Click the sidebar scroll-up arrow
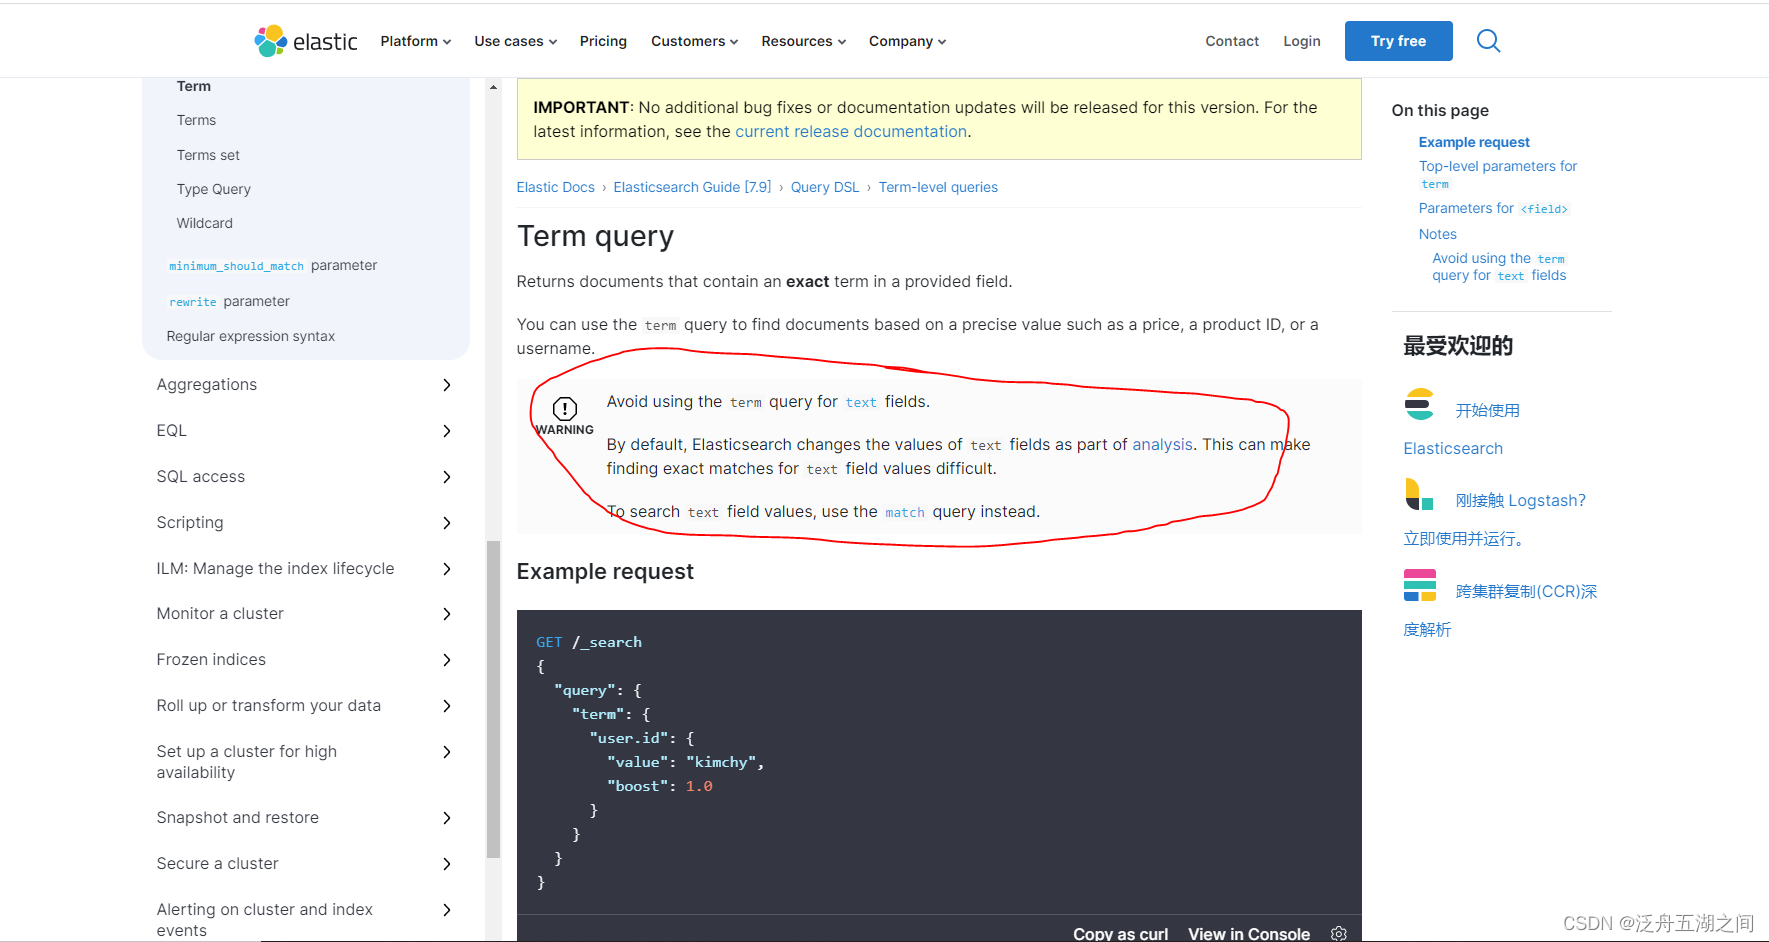The width and height of the screenshot is (1769, 942). point(493,88)
